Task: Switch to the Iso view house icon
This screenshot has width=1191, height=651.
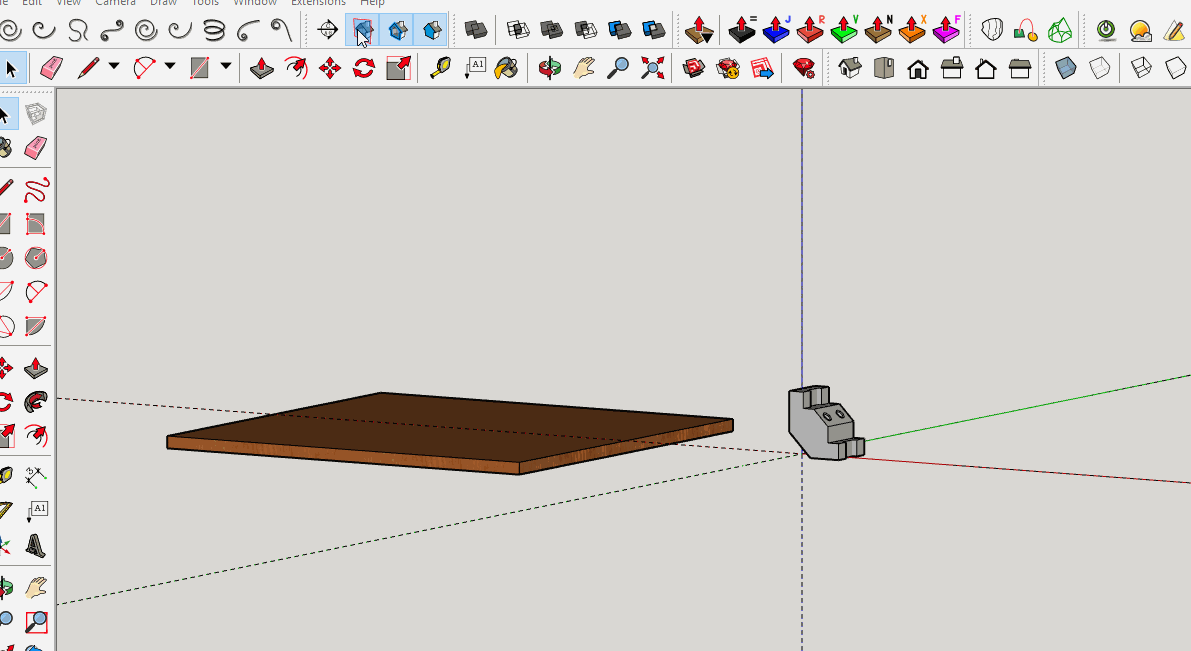Action: (x=850, y=68)
